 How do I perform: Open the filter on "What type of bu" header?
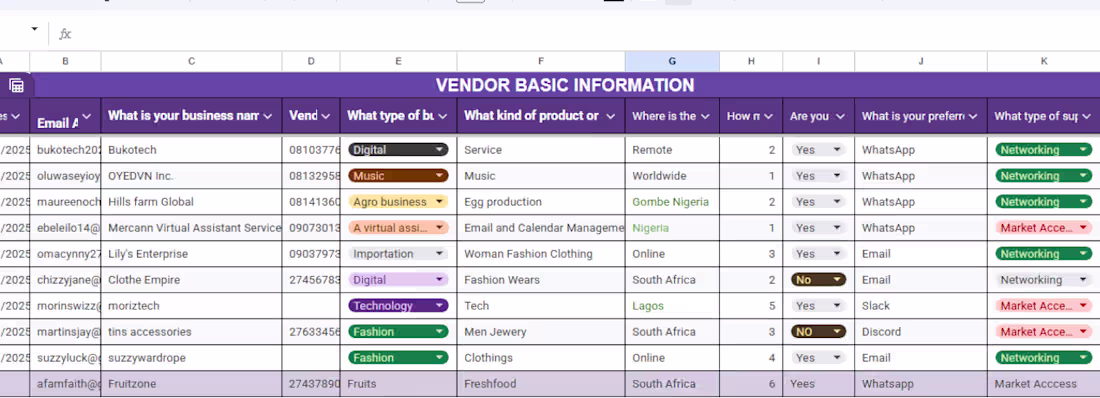pyautogui.click(x=443, y=117)
